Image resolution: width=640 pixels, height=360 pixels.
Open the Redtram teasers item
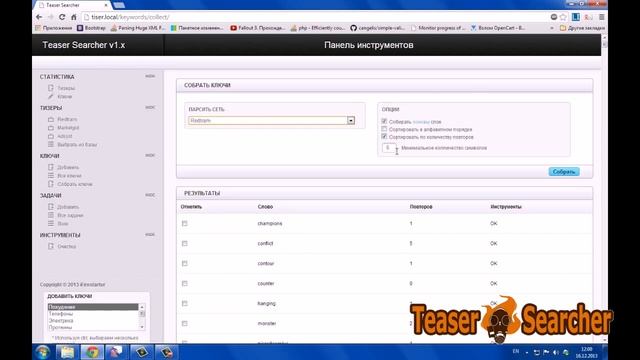coord(67,119)
